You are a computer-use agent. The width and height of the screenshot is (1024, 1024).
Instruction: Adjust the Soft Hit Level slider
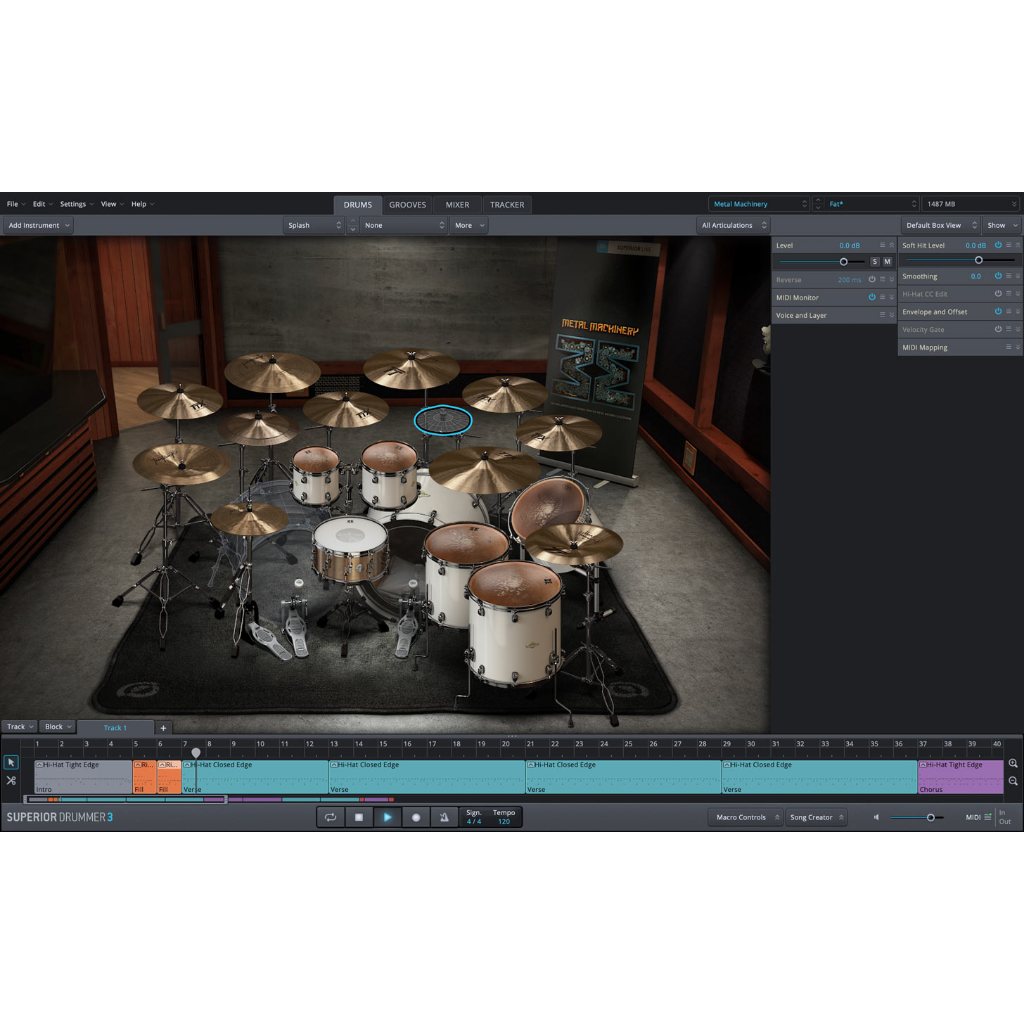[979, 260]
